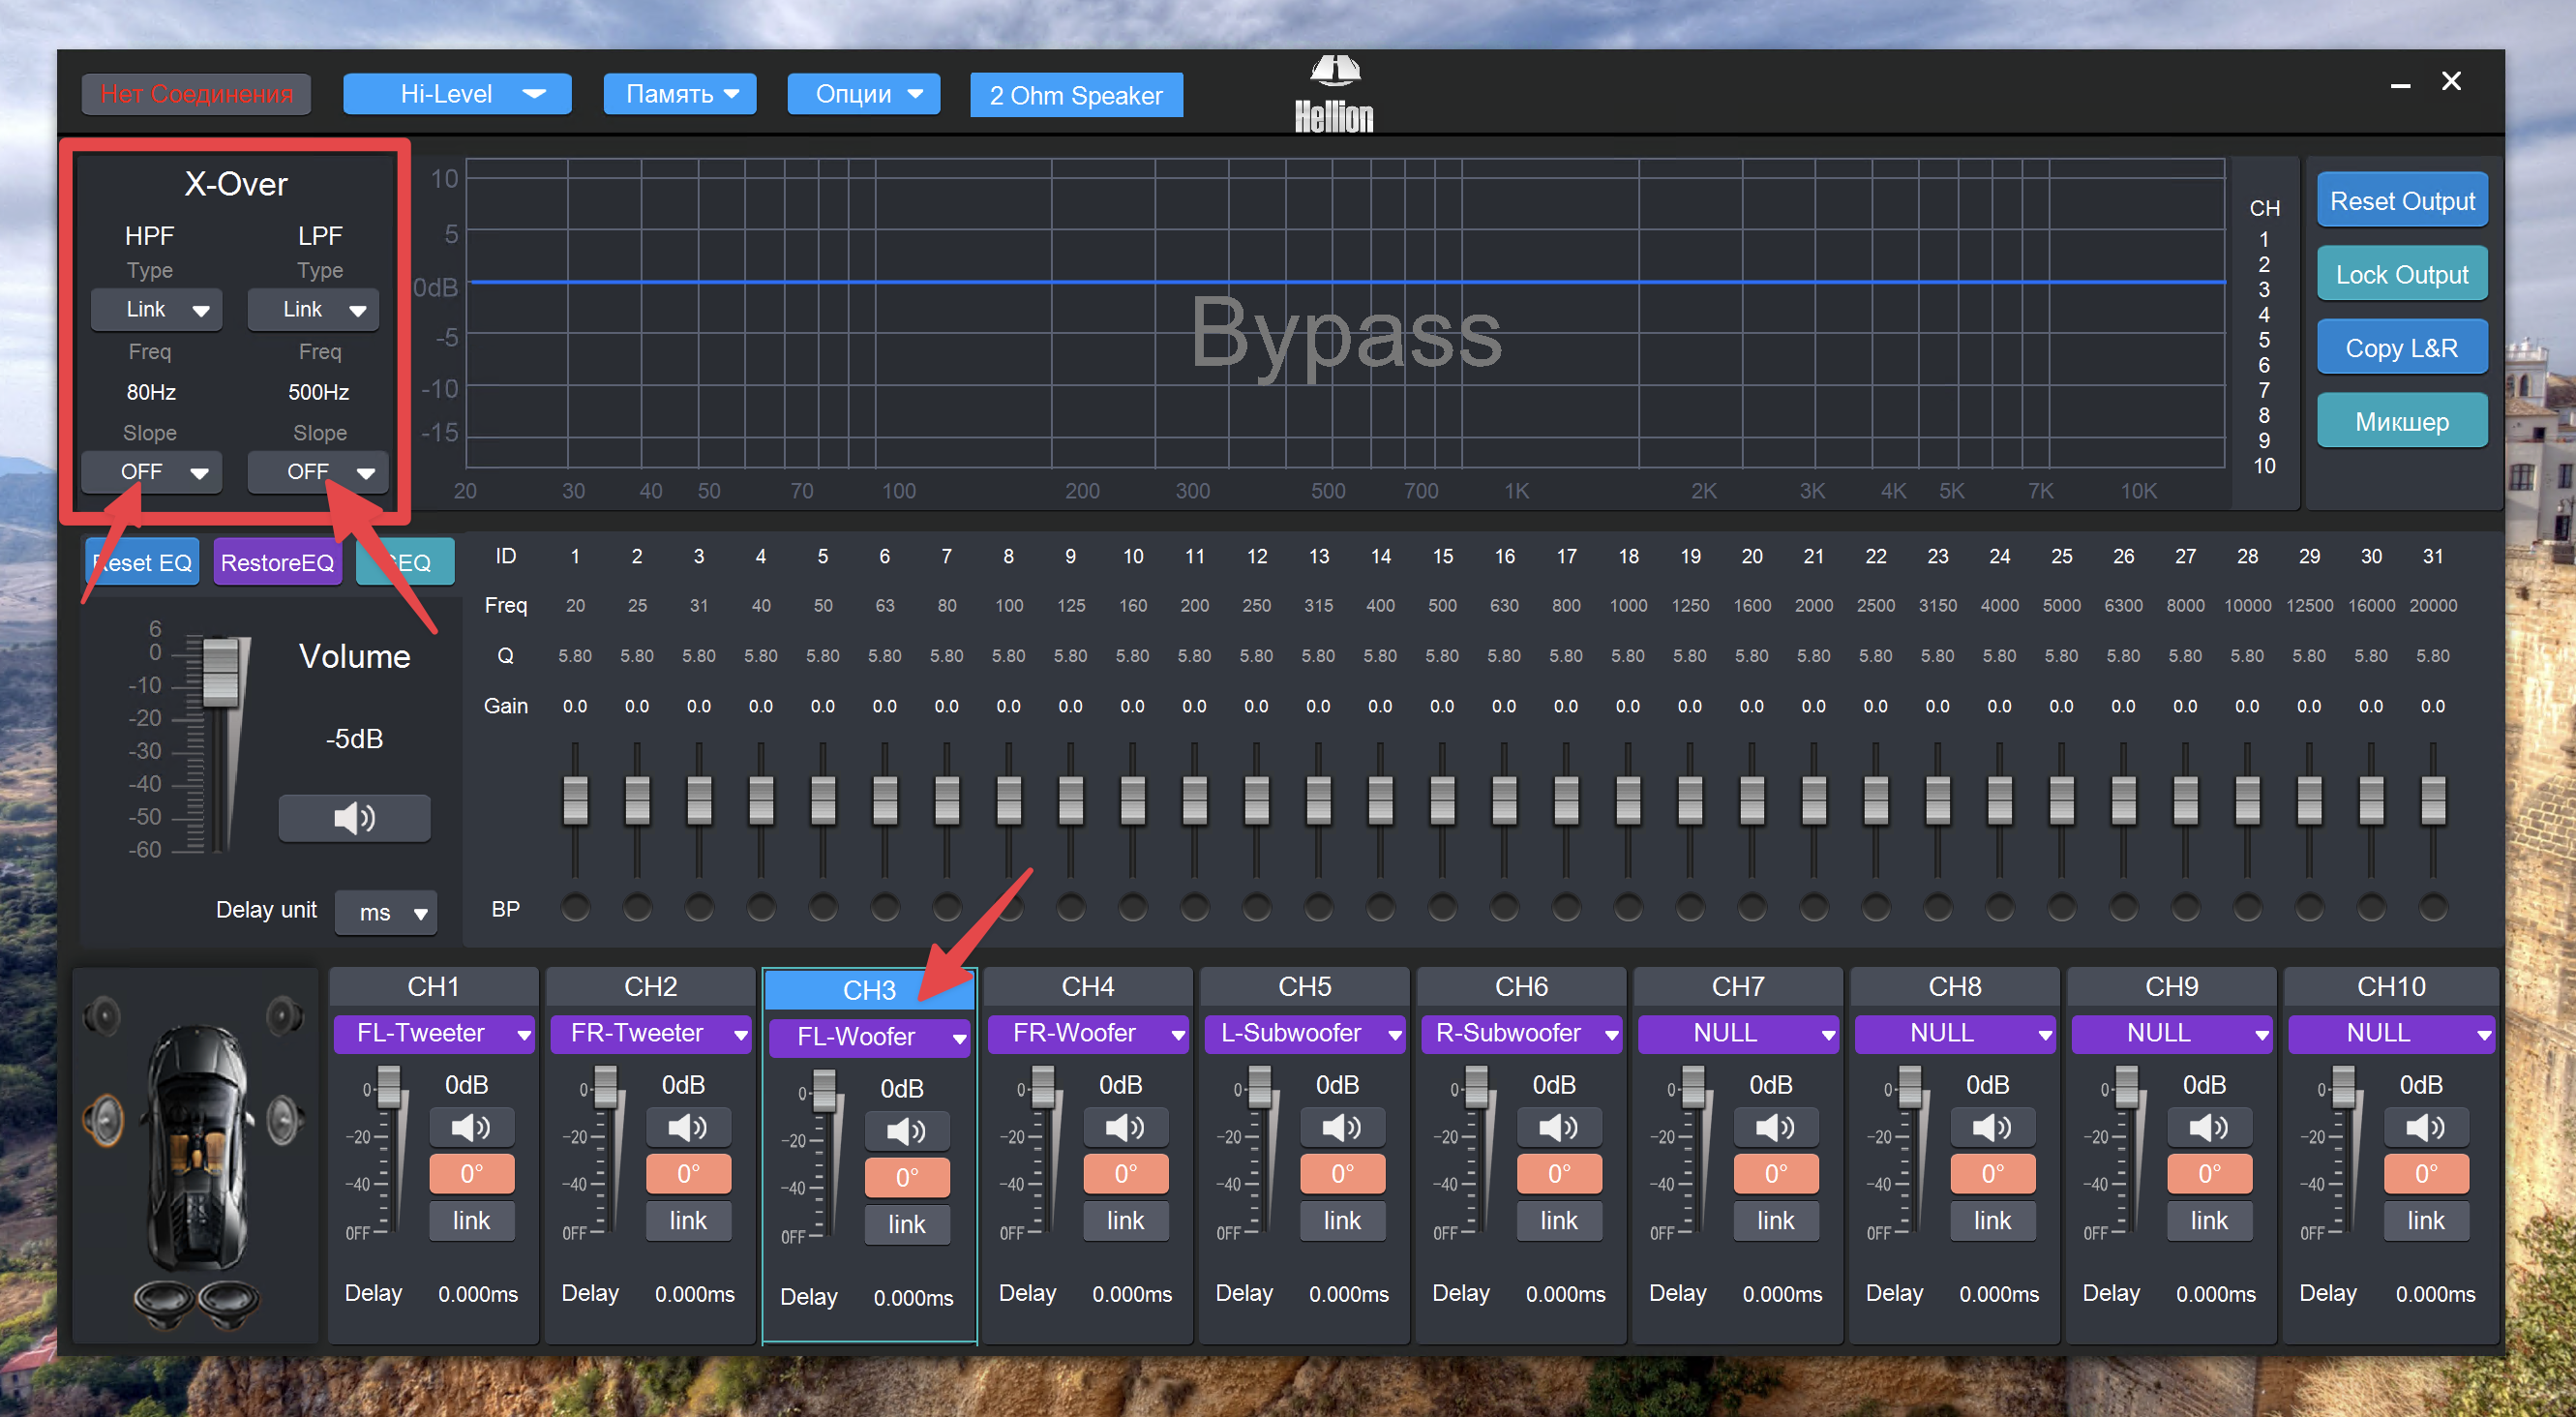Open the Опции menu
2576x1417 pixels.
tap(864, 94)
